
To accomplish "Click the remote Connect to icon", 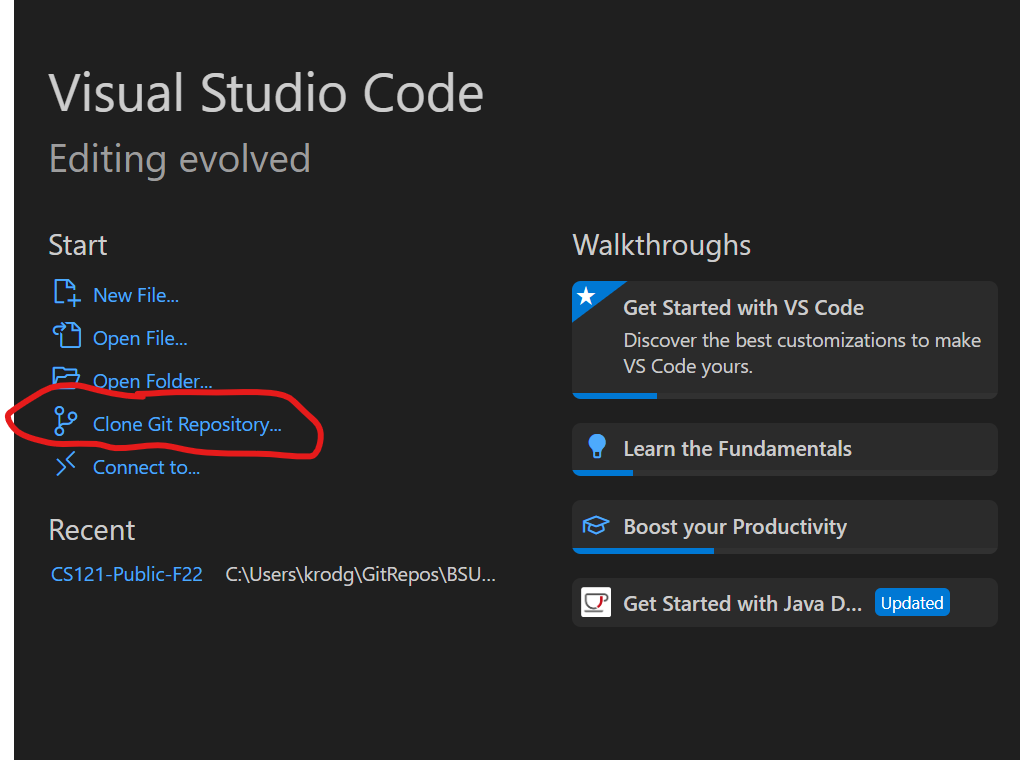I will 66,465.
